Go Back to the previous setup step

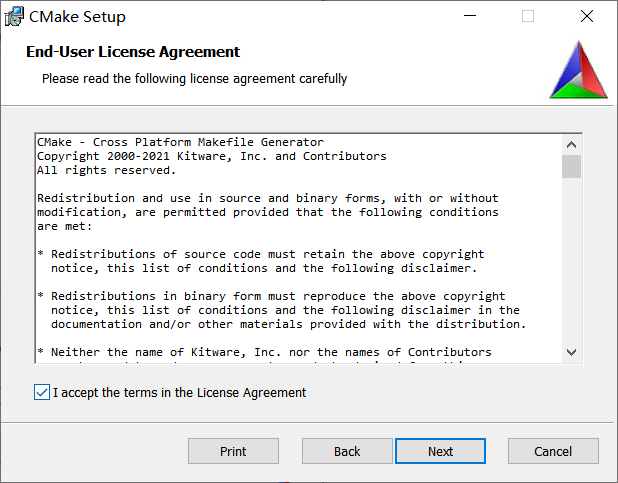point(347,451)
